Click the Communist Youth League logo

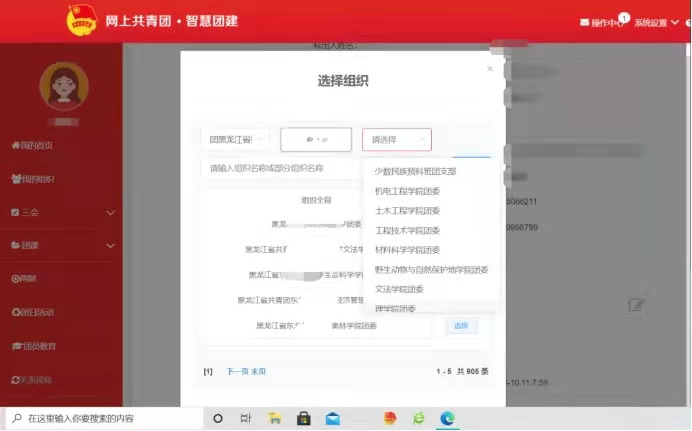pyautogui.click(x=82, y=20)
